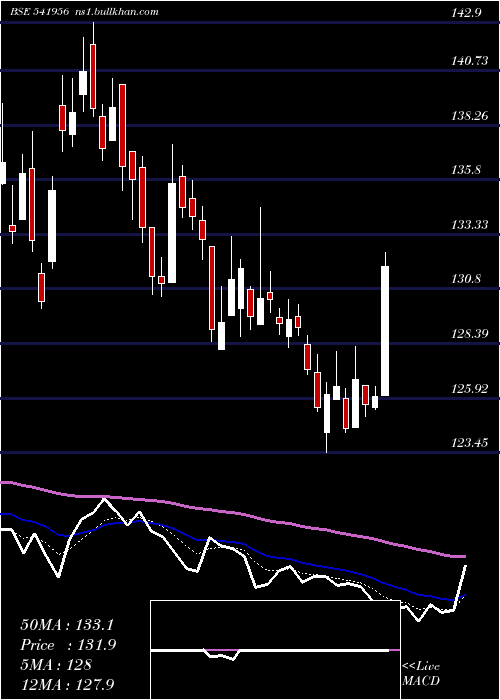Click the 135.8 price axis label
This screenshot has width=500, height=700.
[x=466, y=170]
